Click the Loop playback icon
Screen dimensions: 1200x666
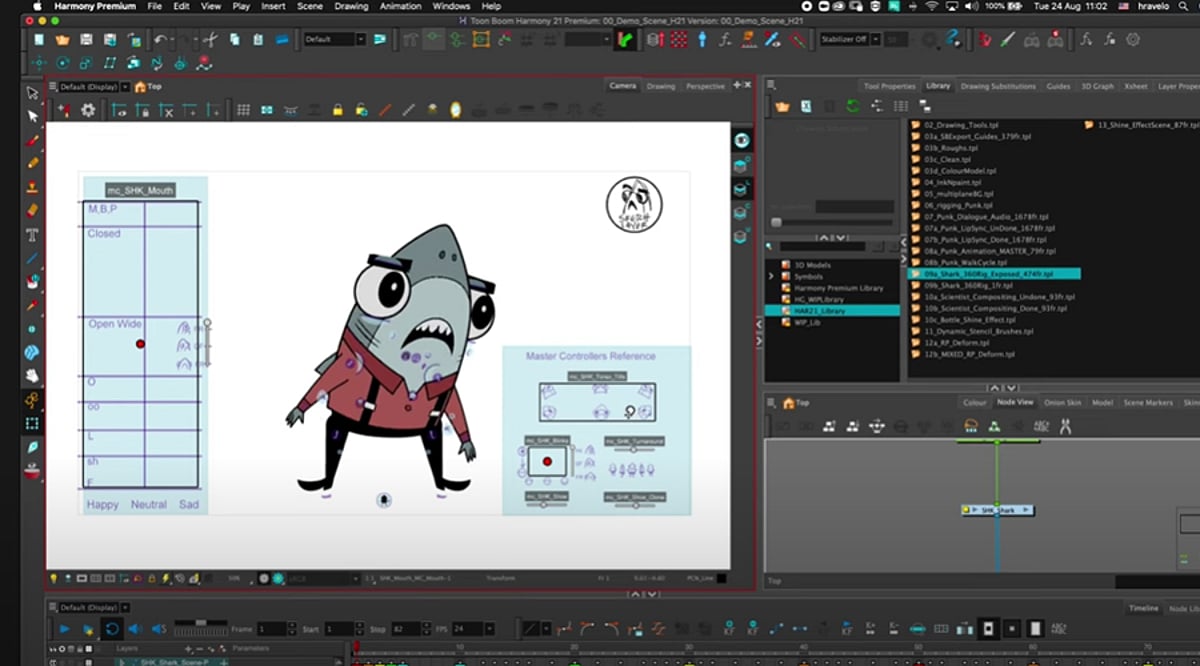[112, 629]
